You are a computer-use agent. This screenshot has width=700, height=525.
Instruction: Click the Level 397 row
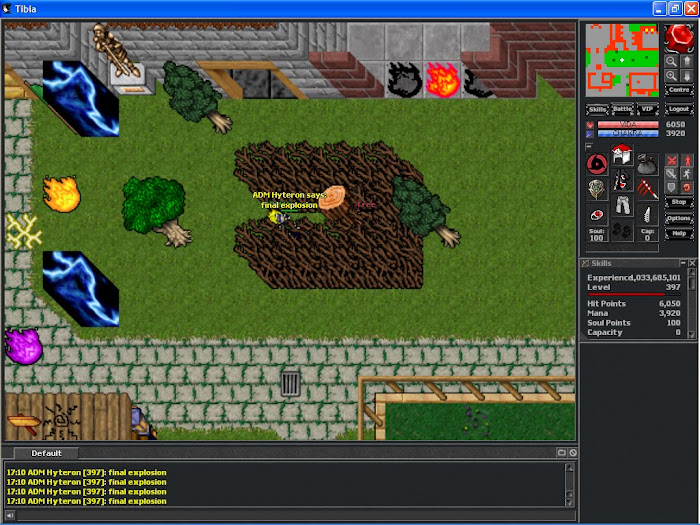(x=633, y=288)
